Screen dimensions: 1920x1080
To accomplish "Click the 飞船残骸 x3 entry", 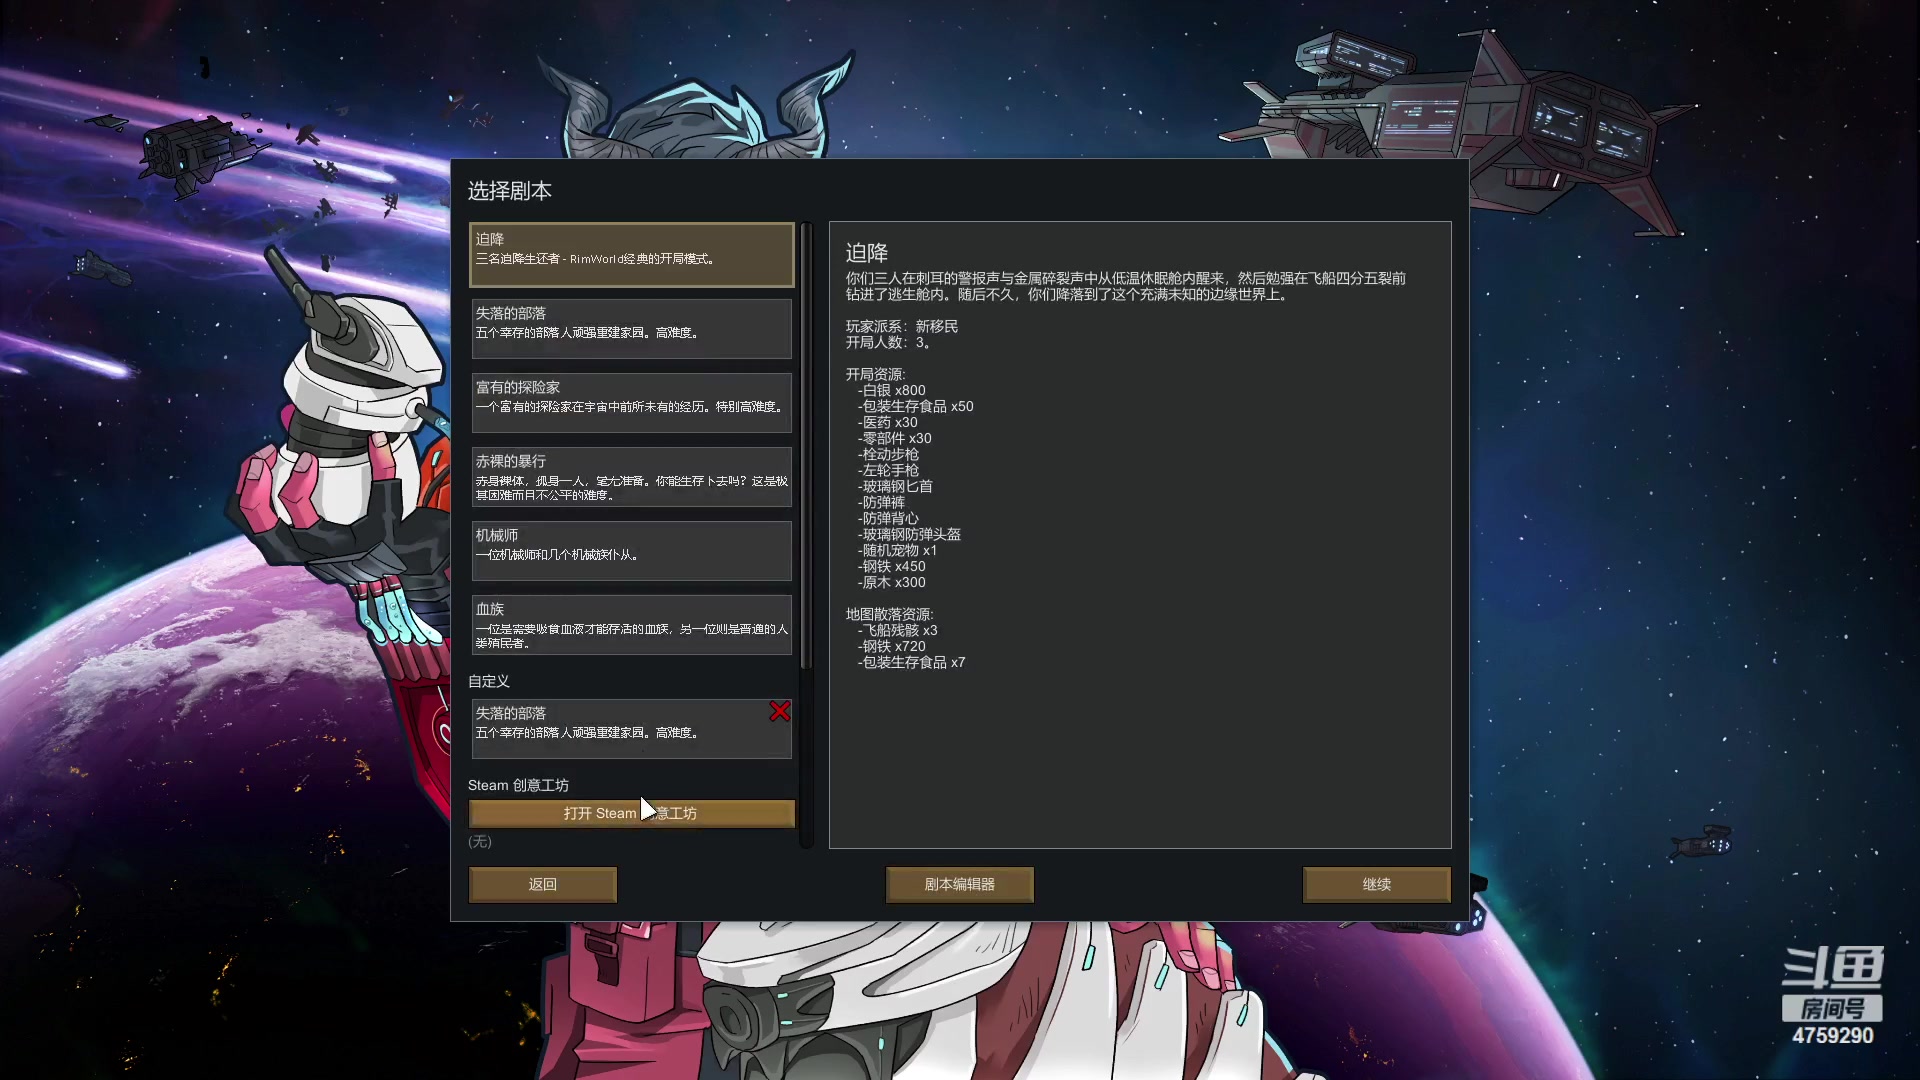I will [898, 630].
